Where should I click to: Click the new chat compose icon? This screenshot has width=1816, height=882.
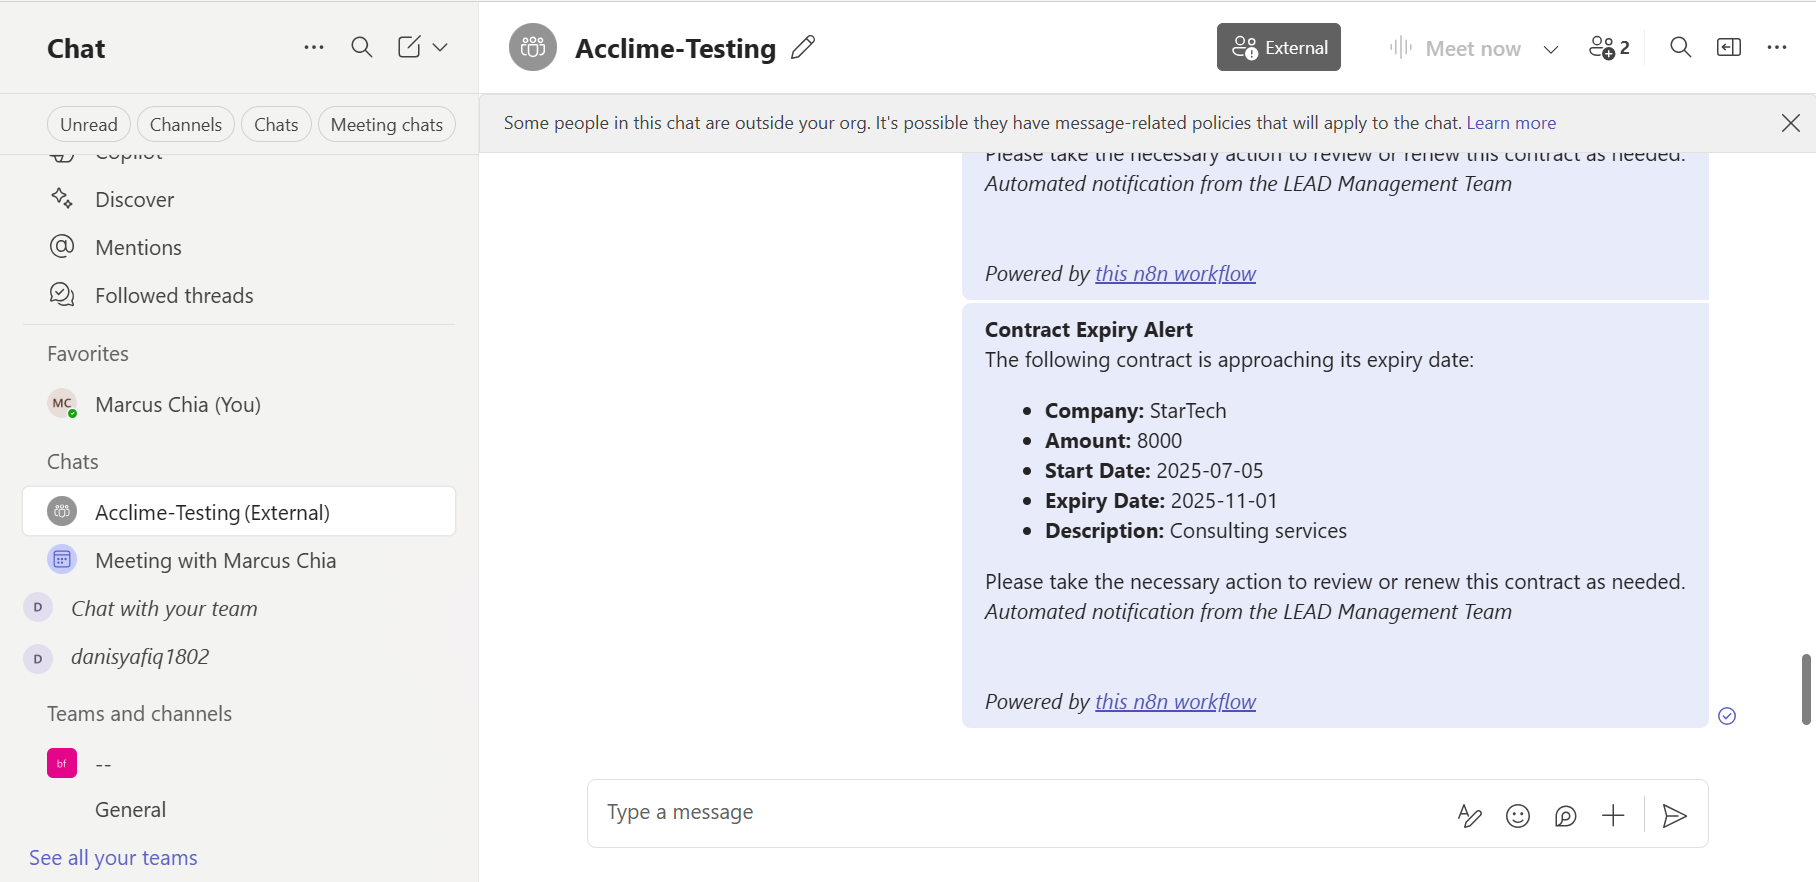point(409,47)
